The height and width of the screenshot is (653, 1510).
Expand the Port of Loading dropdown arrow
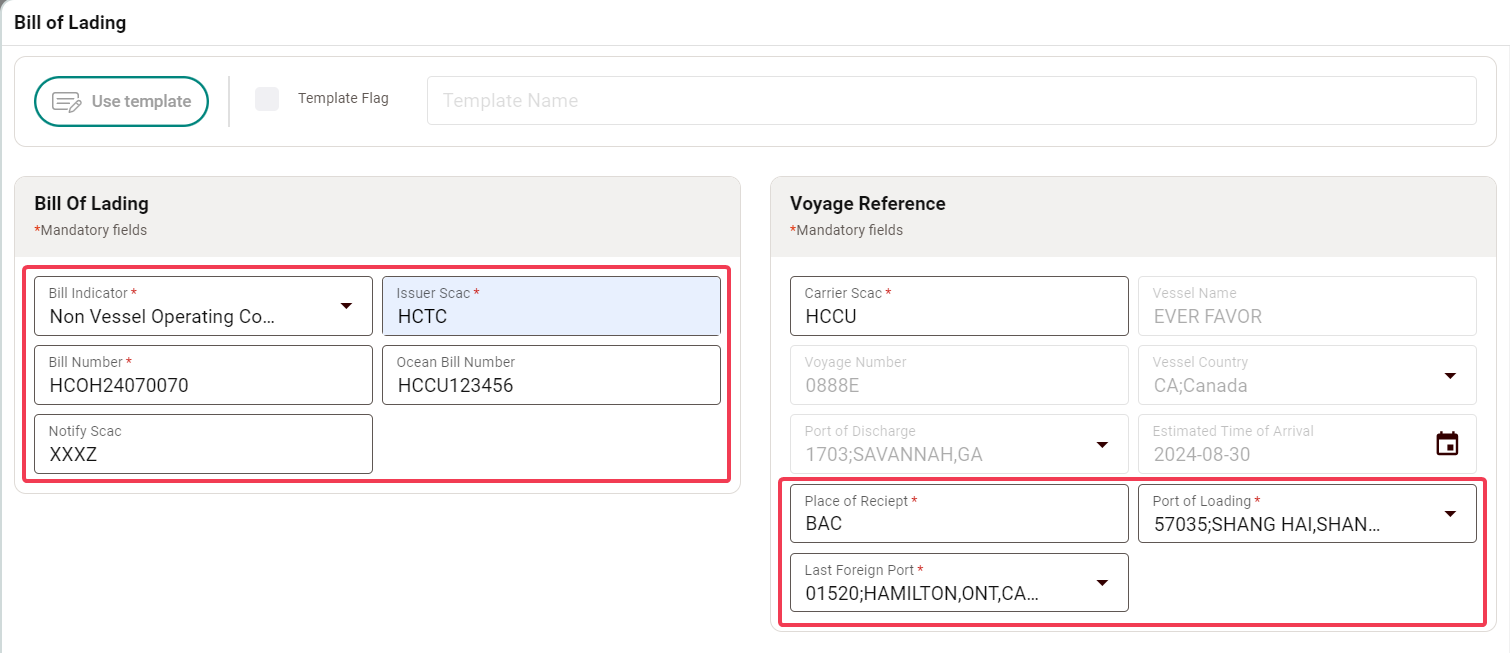point(1450,513)
